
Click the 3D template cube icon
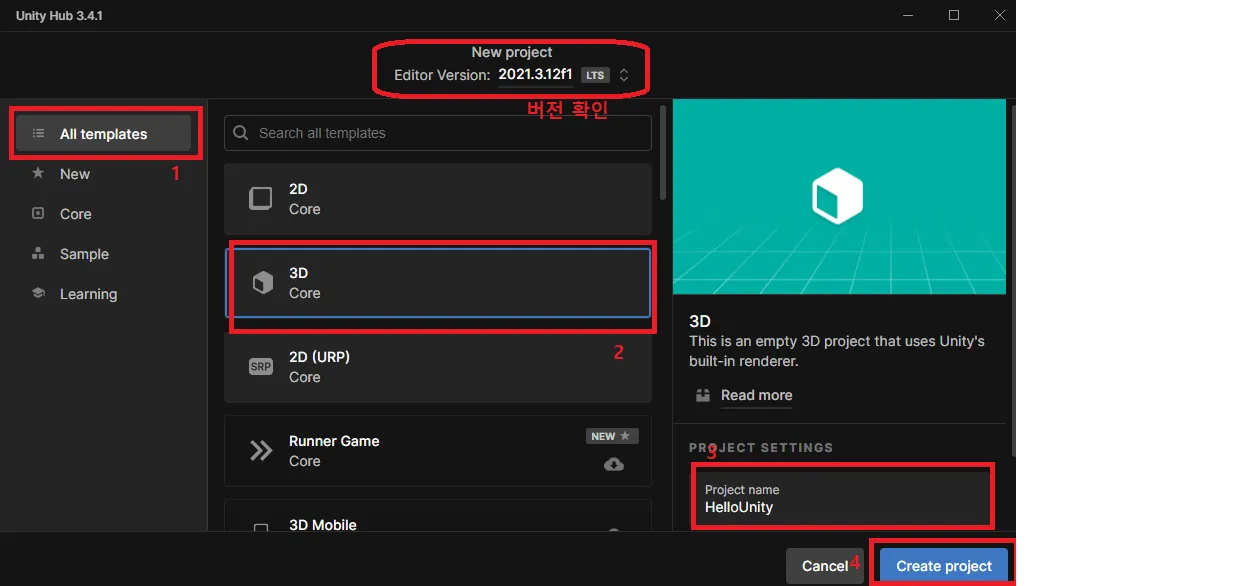tap(262, 283)
